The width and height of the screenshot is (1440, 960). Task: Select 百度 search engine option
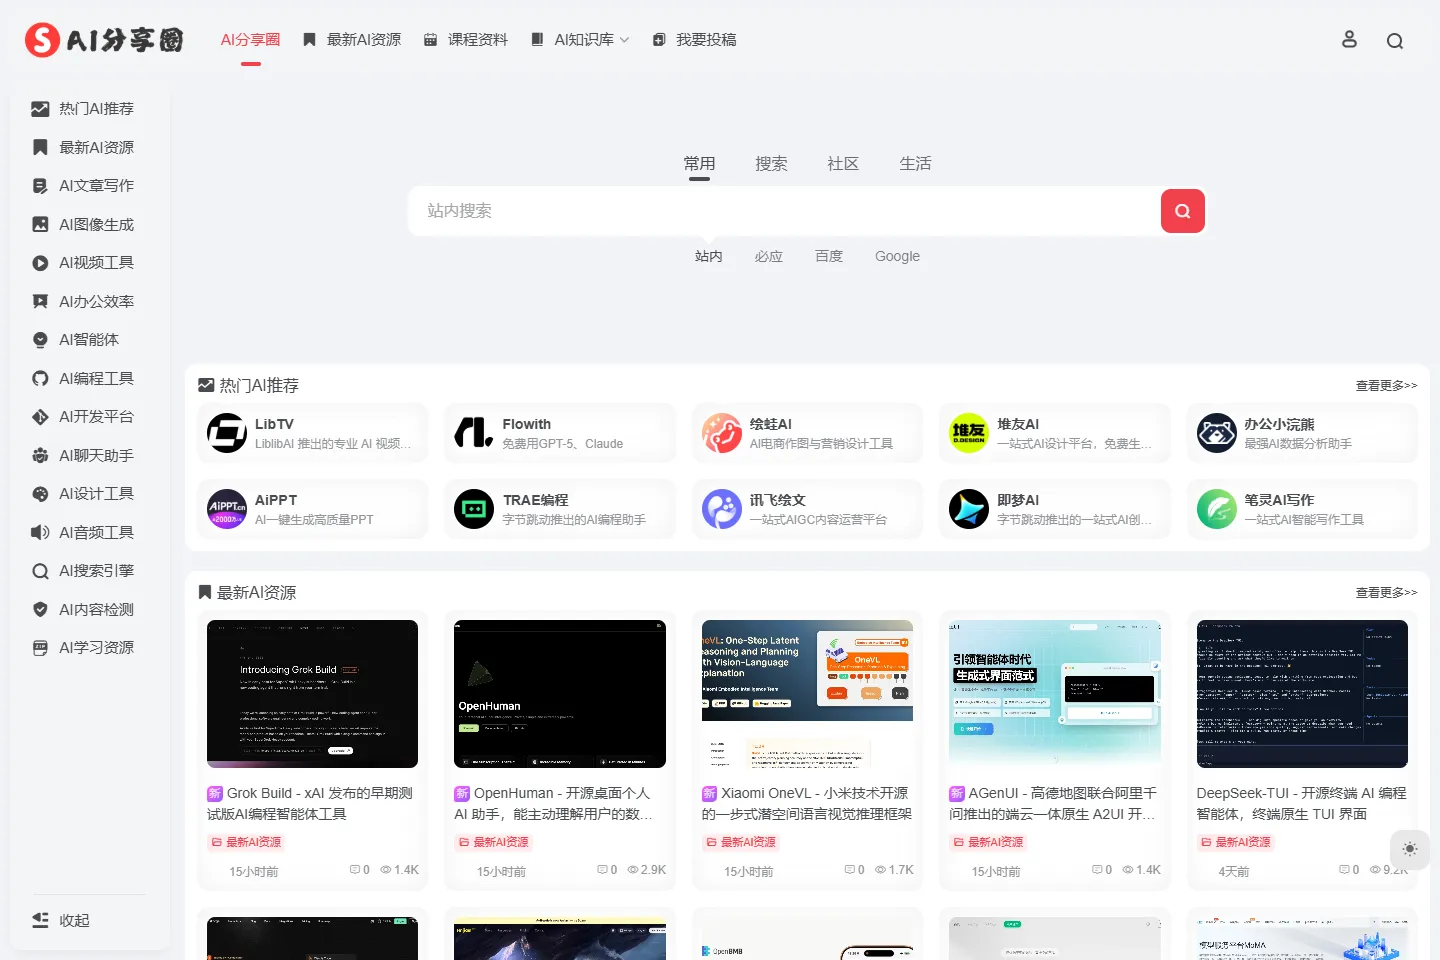click(829, 257)
